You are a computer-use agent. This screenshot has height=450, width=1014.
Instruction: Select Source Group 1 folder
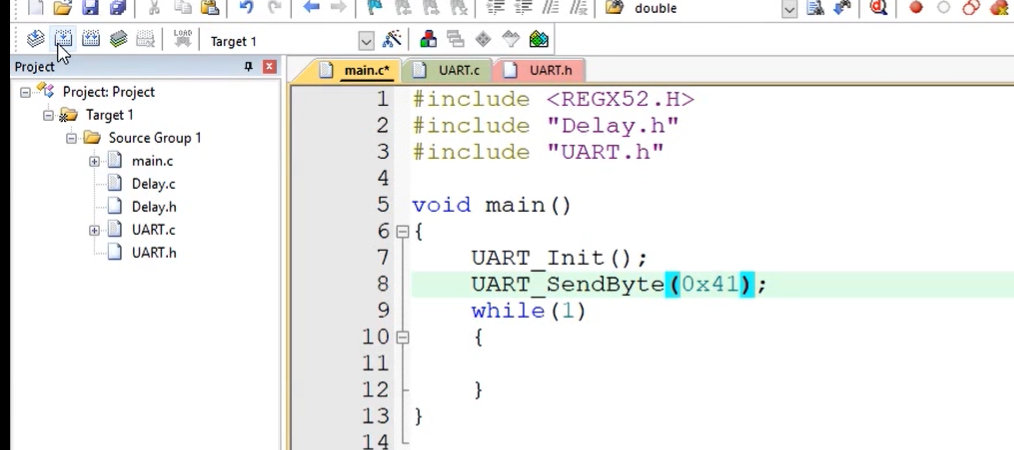point(155,138)
